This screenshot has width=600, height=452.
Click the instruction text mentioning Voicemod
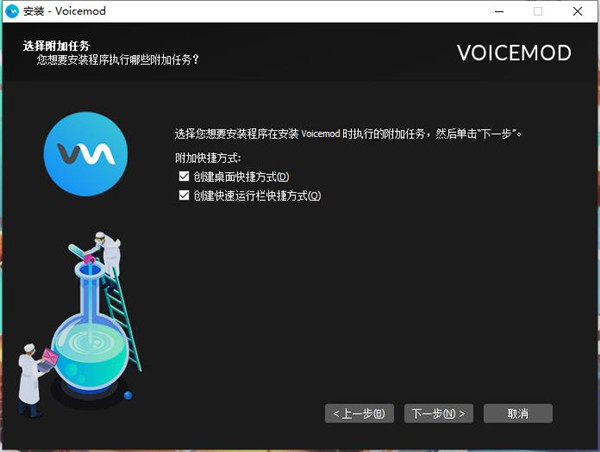349,134
